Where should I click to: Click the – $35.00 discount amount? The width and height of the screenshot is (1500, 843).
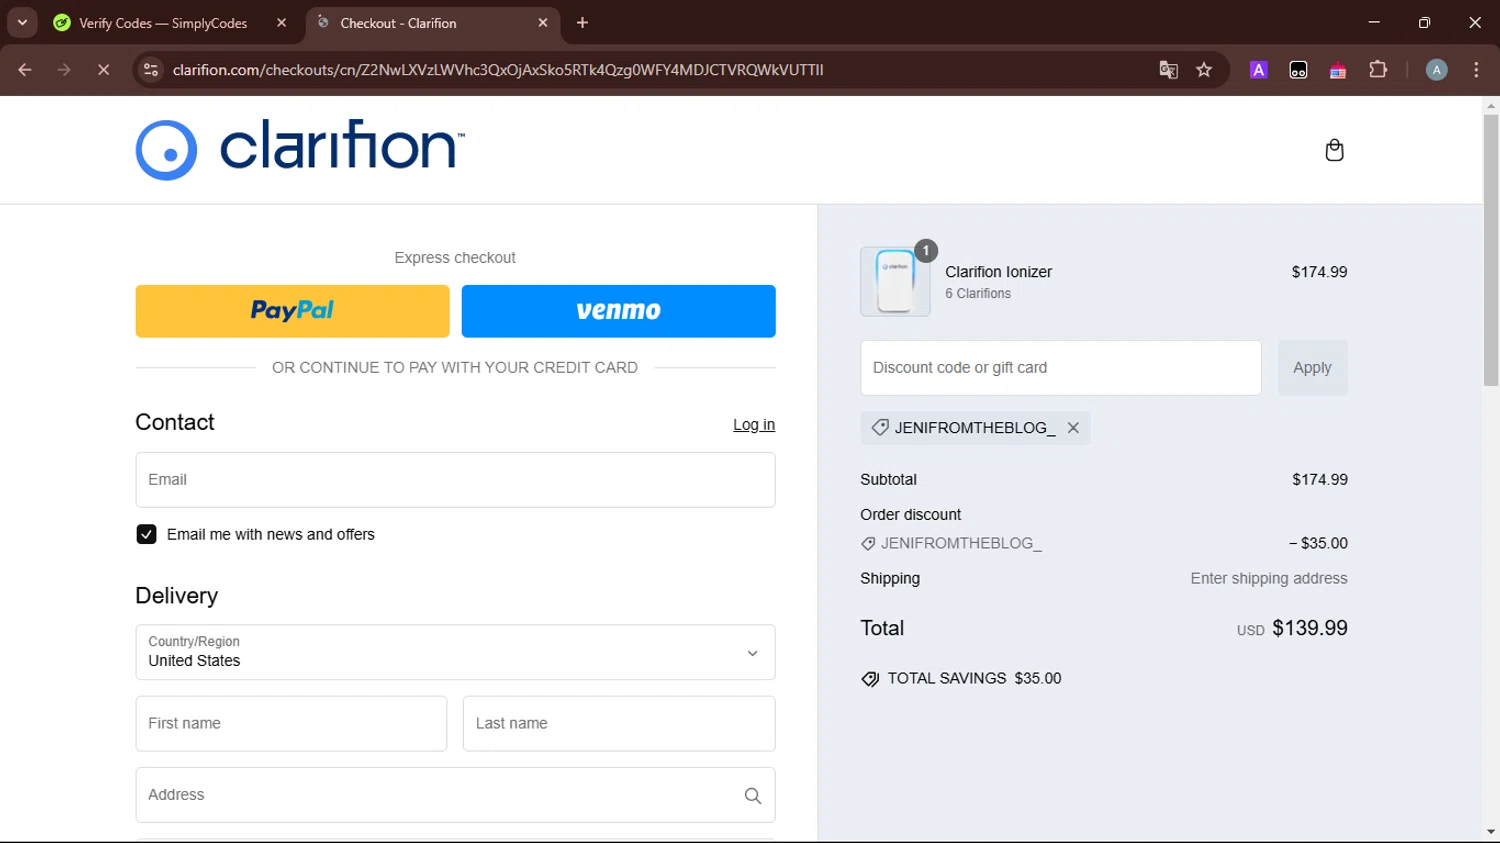pyautogui.click(x=1318, y=543)
